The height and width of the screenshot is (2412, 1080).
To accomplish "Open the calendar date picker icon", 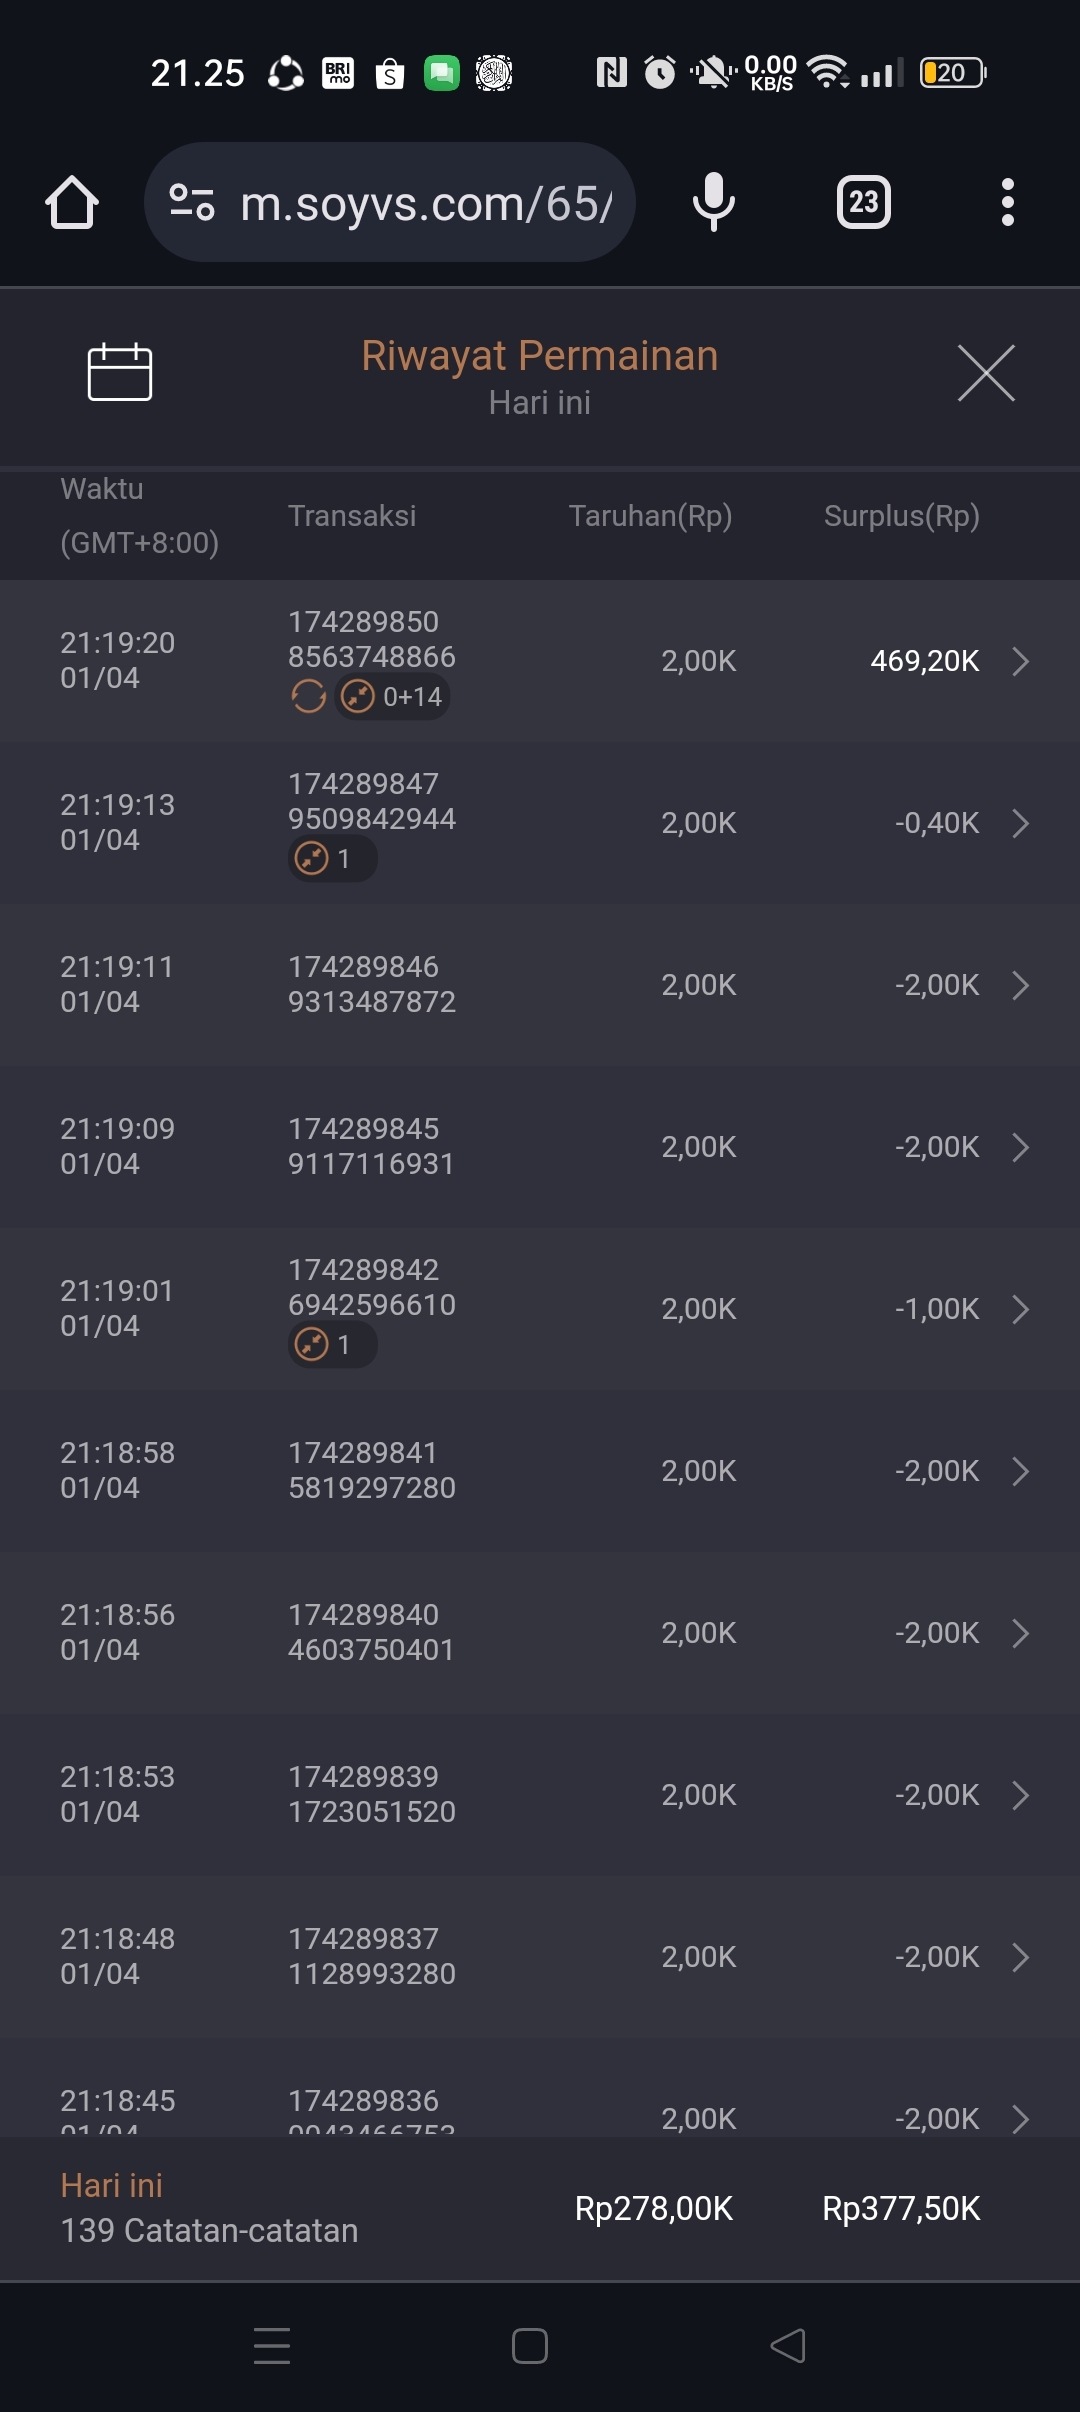I will tap(120, 372).
